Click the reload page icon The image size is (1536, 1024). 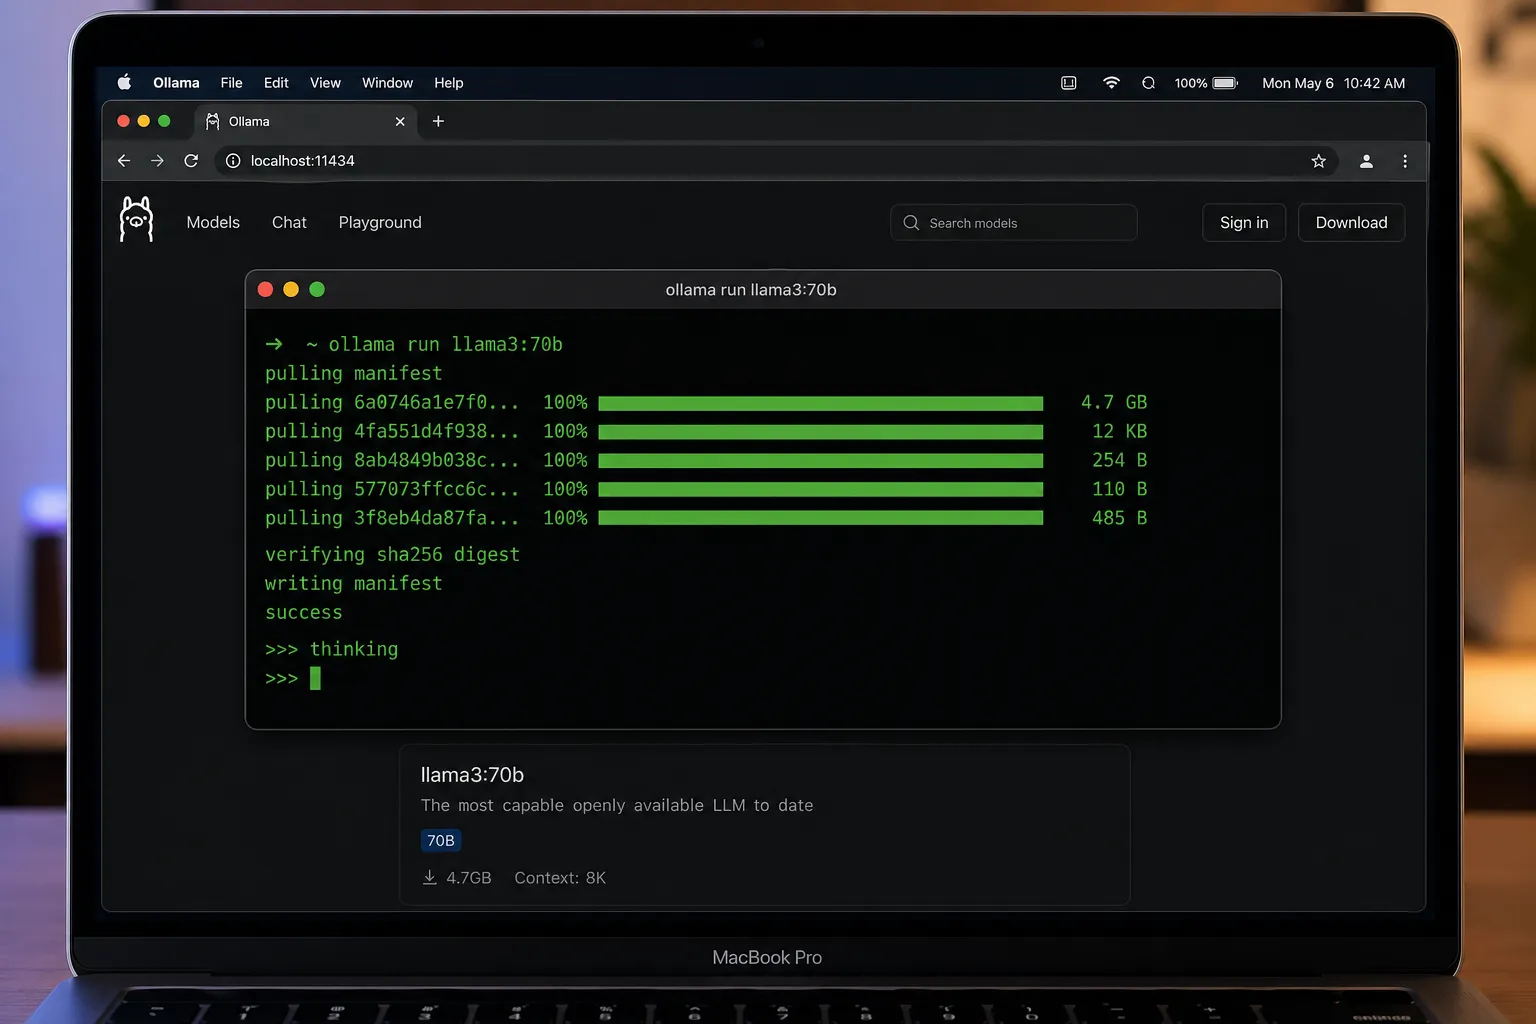[191, 160]
